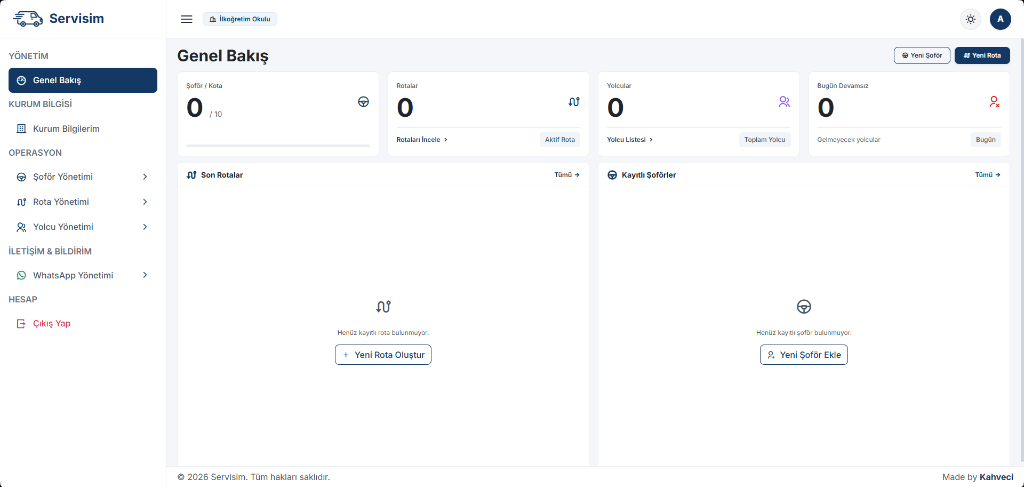Click the Bugün badge
The width and height of the screenshot is (1024, 487).
[985, 140]
